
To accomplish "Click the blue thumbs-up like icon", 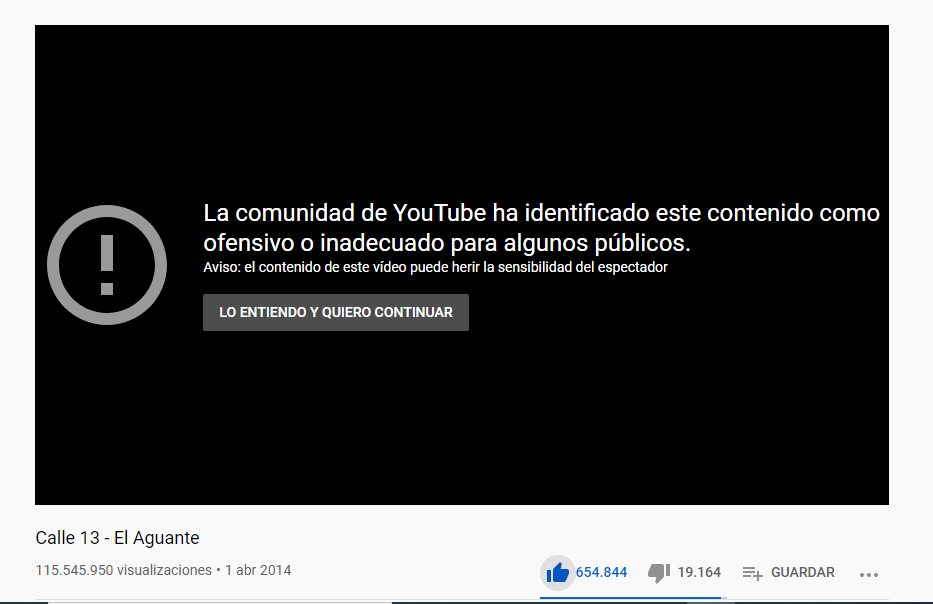I will (558, 573).
